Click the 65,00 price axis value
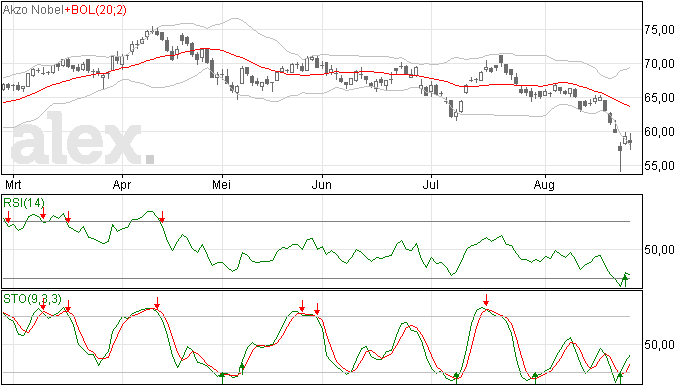This screenshot has height=387, width=690. point(659,98)
